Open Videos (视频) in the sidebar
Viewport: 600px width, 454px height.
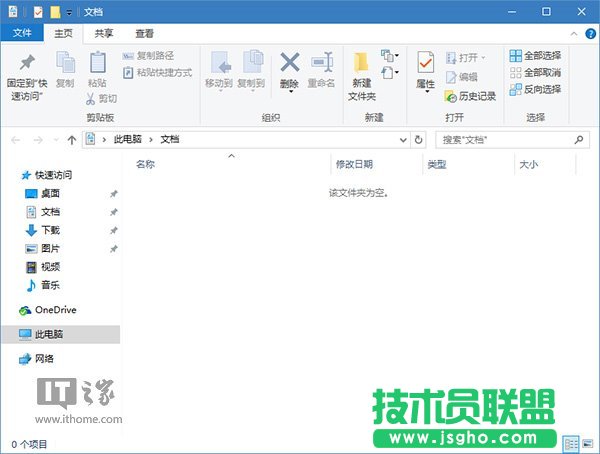pyautogui.click(x=43, y=267)
